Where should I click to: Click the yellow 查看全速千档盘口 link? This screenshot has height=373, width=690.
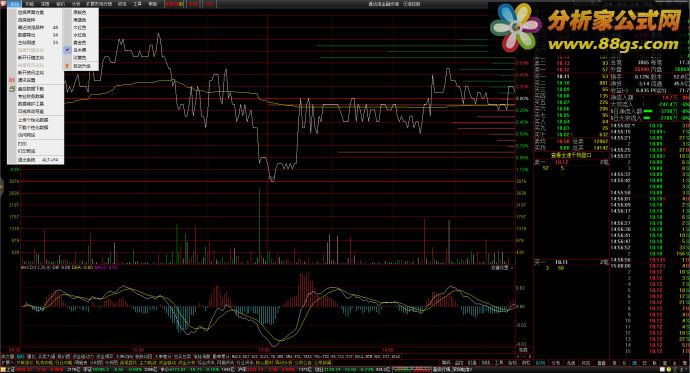point(572,155)
